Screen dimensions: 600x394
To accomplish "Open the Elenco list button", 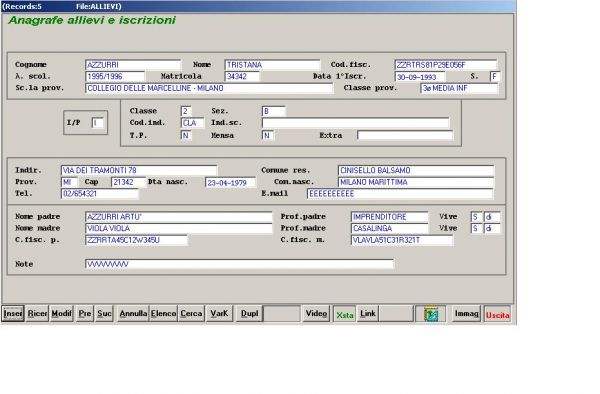I will [x=163, y=314].
